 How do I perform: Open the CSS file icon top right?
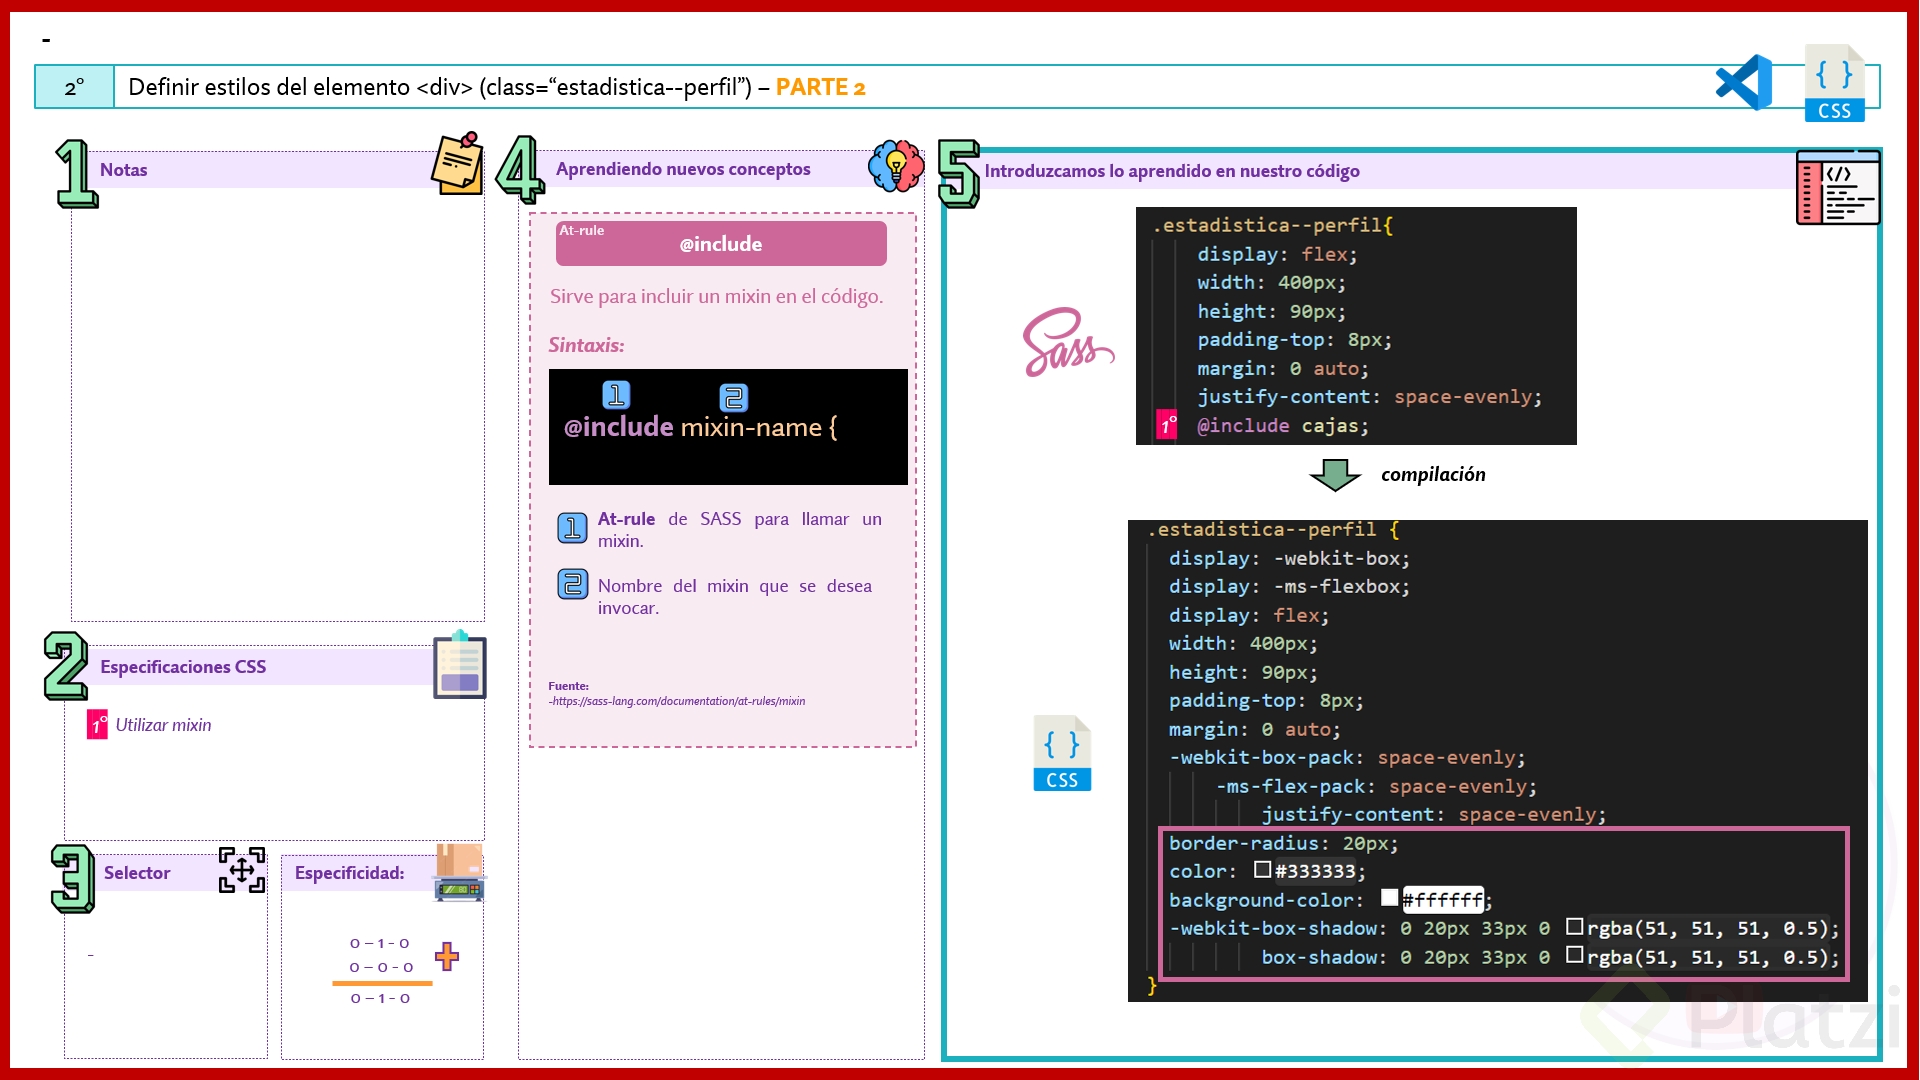point(1835,82)
